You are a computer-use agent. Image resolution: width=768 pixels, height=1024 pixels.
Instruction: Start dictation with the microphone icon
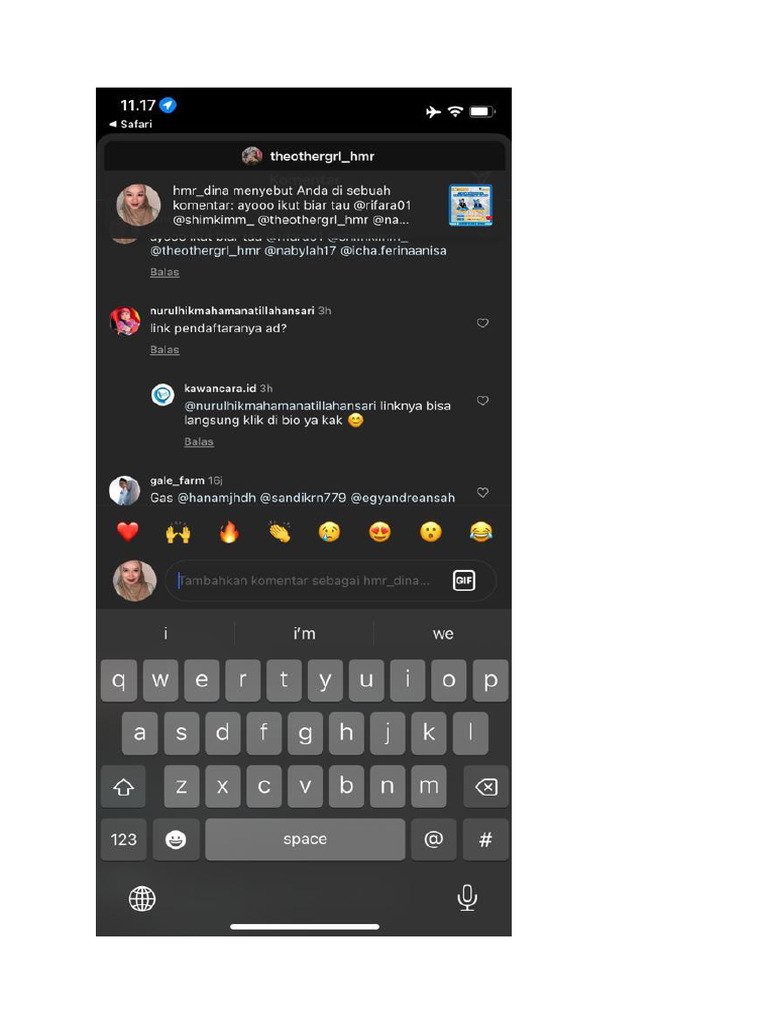[467, 898]
